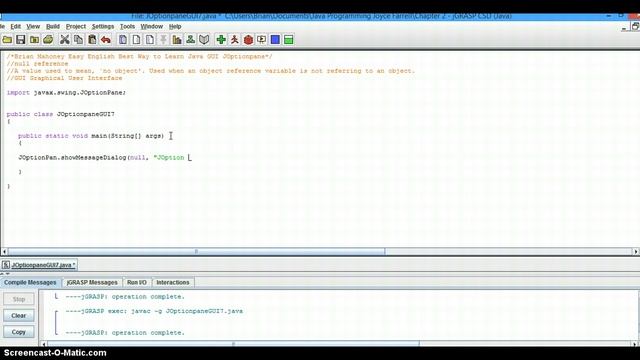Click the Remove CSD blank page icon

coord(136,40)
